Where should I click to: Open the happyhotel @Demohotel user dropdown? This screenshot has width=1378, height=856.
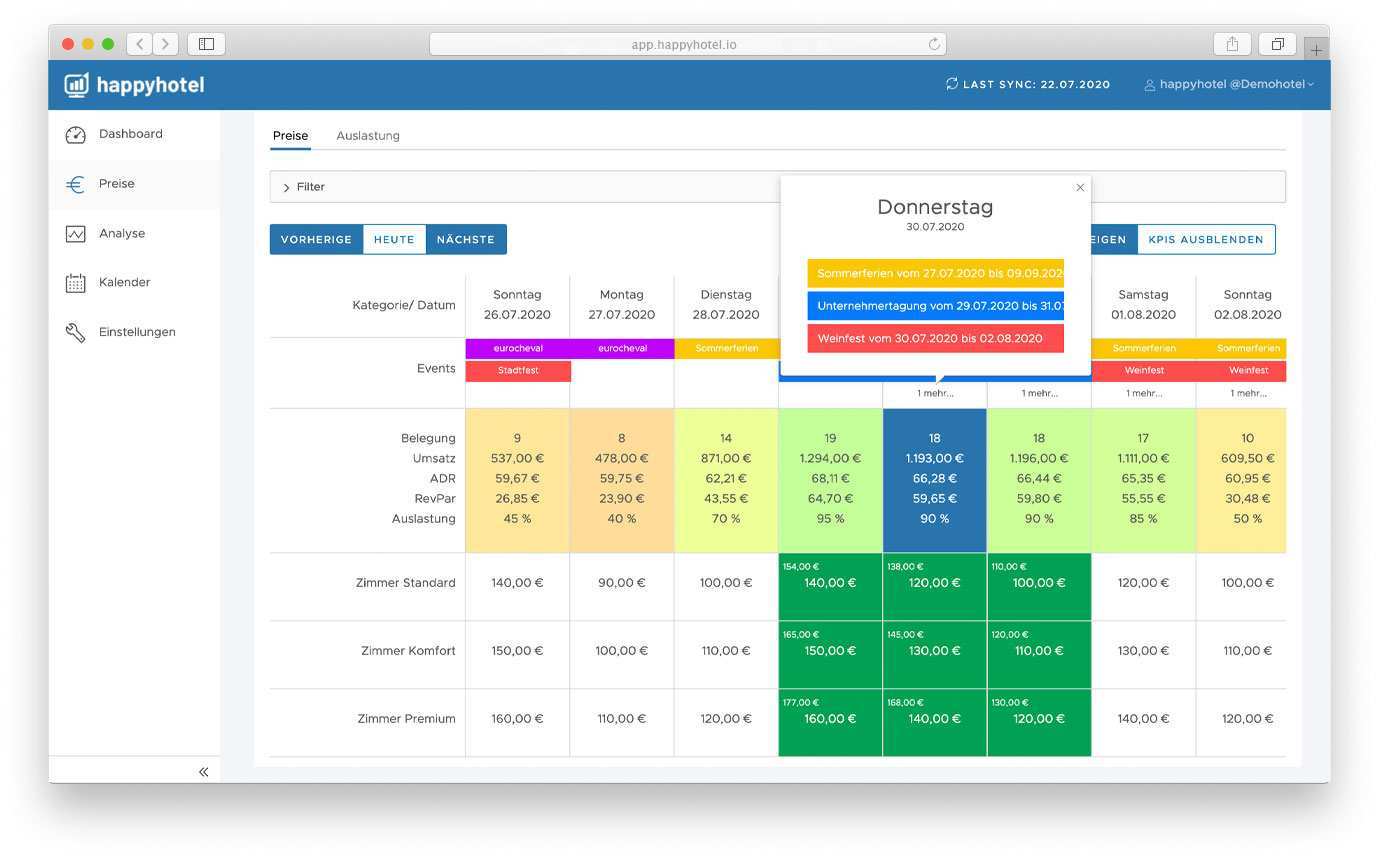[1229, 85]
